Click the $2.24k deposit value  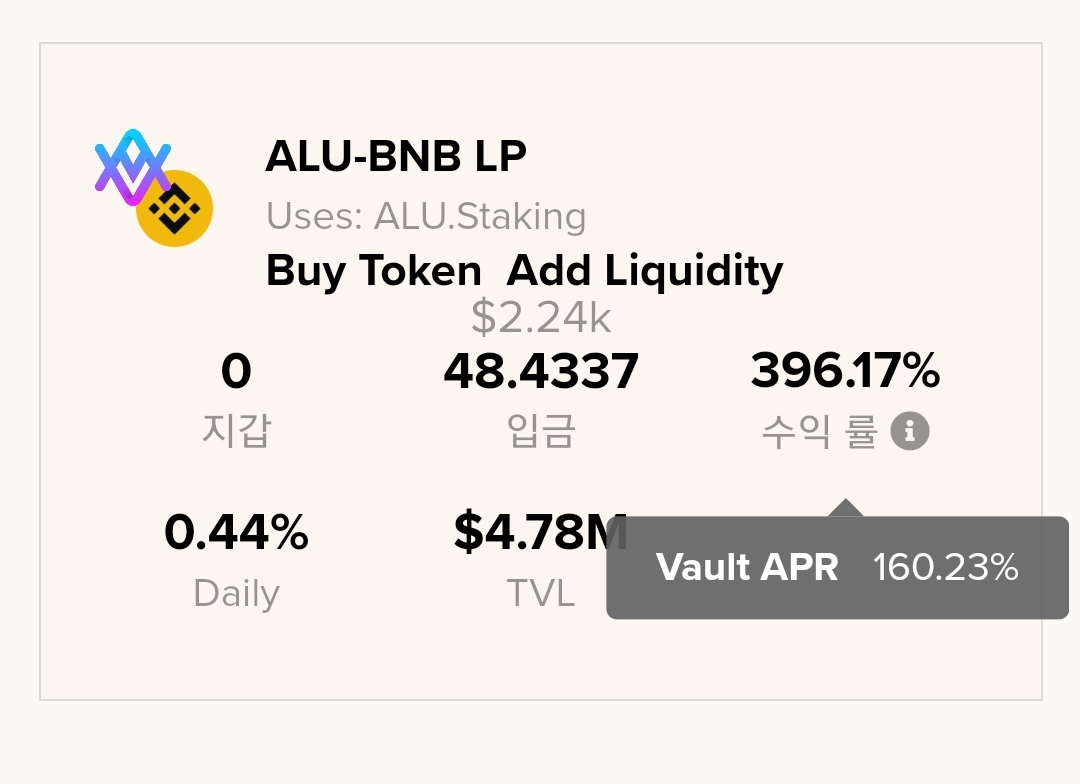tap(541, 318)
